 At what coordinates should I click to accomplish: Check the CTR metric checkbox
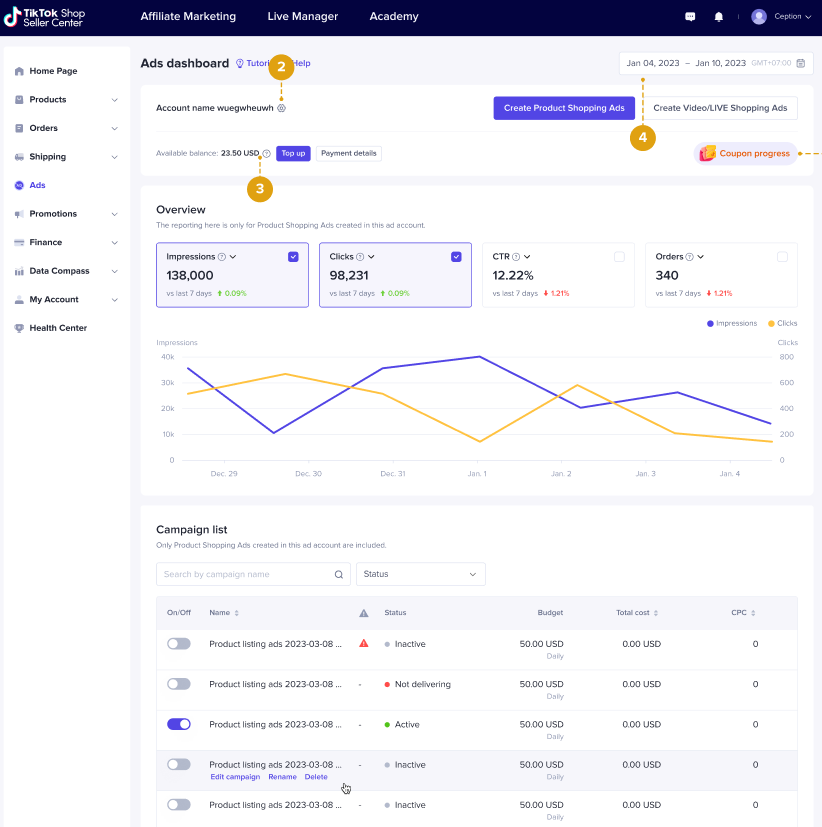619,257
